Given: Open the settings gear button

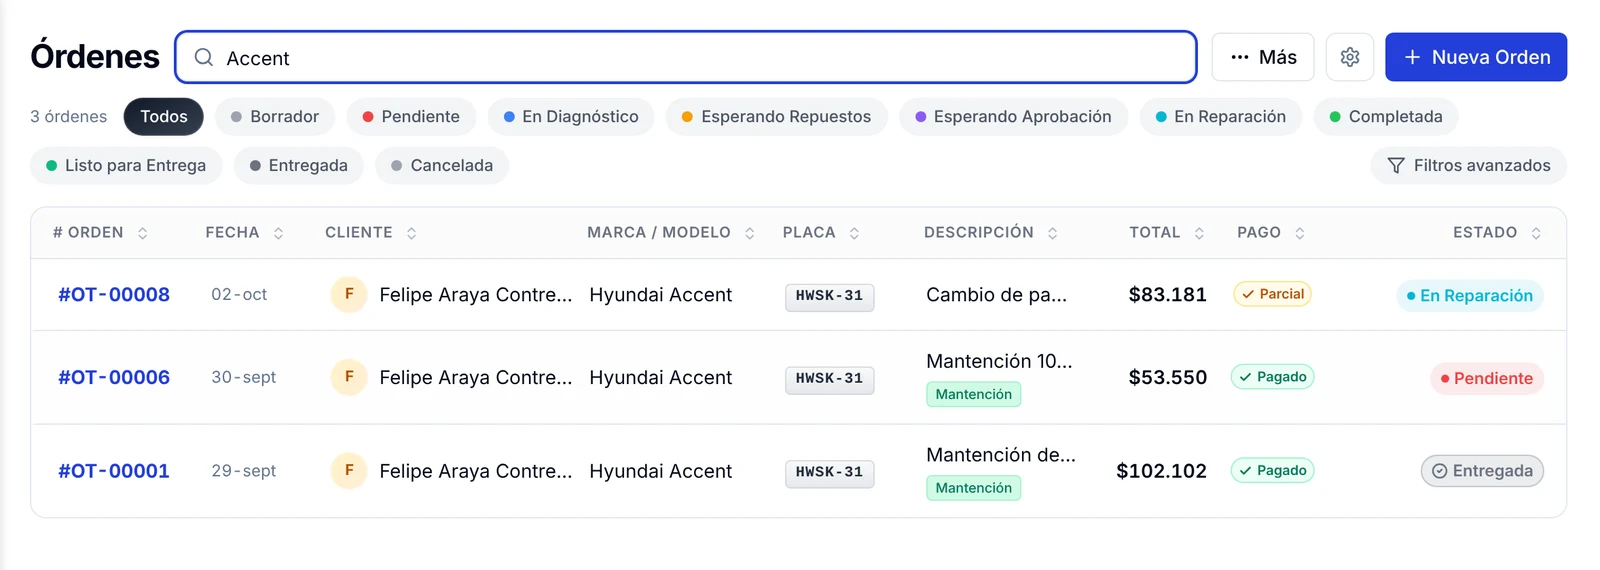Looking at the screenshot, I should [1349, 57].
